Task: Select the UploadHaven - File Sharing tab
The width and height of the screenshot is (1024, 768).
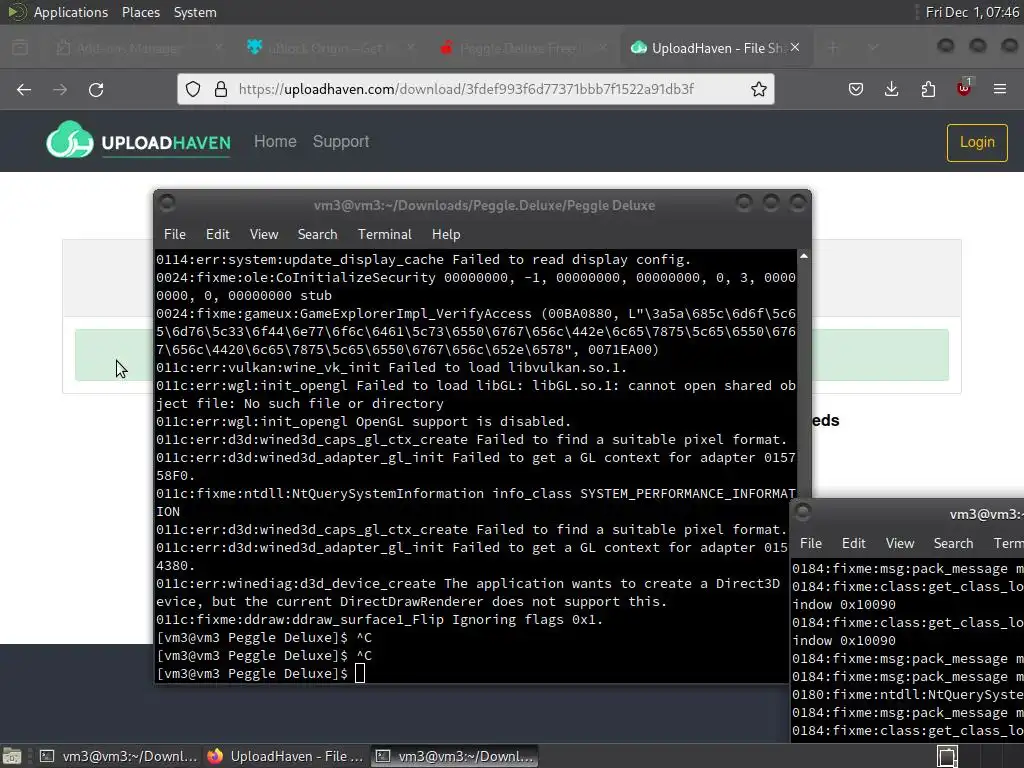Action: pos(714,48)
